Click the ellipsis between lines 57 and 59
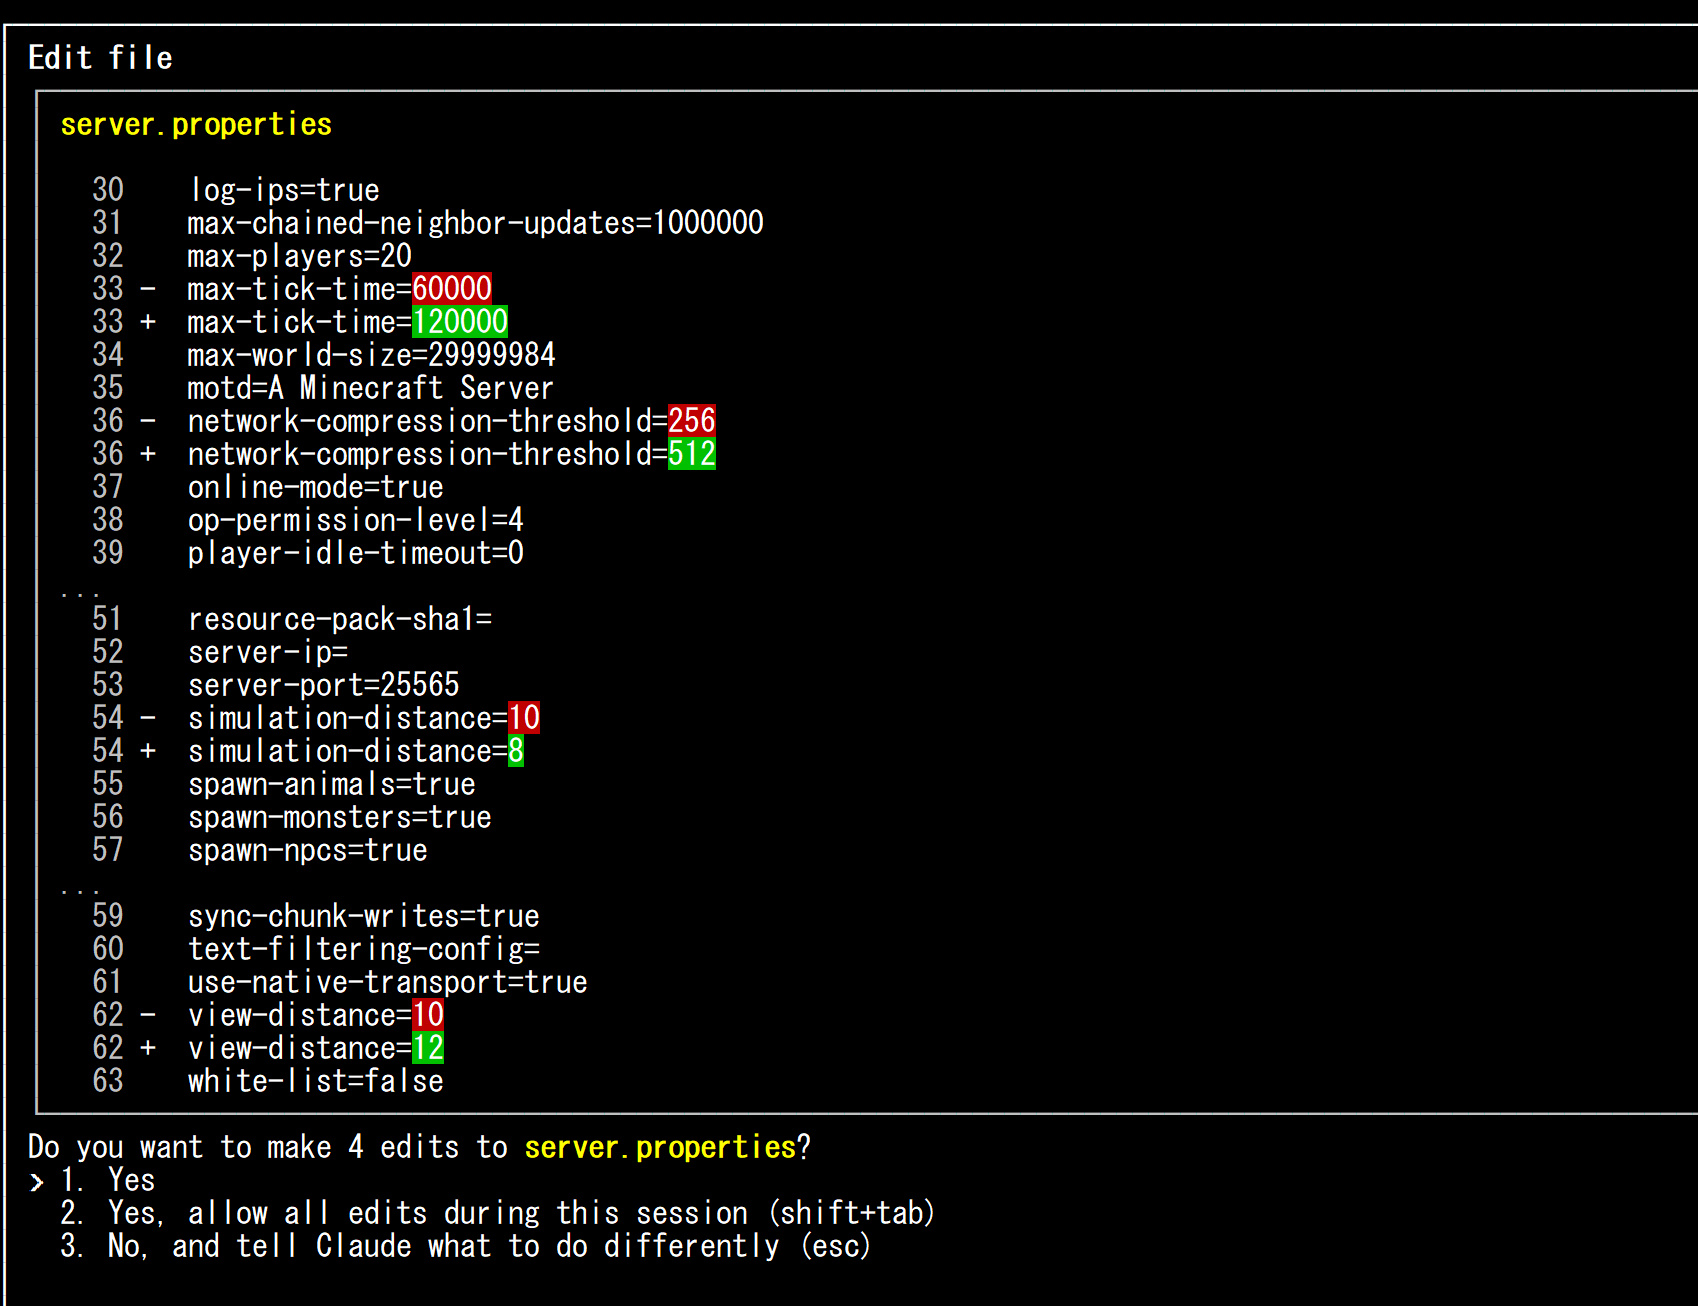The width and height of the screenshot is (1698, 1306). 79,889
